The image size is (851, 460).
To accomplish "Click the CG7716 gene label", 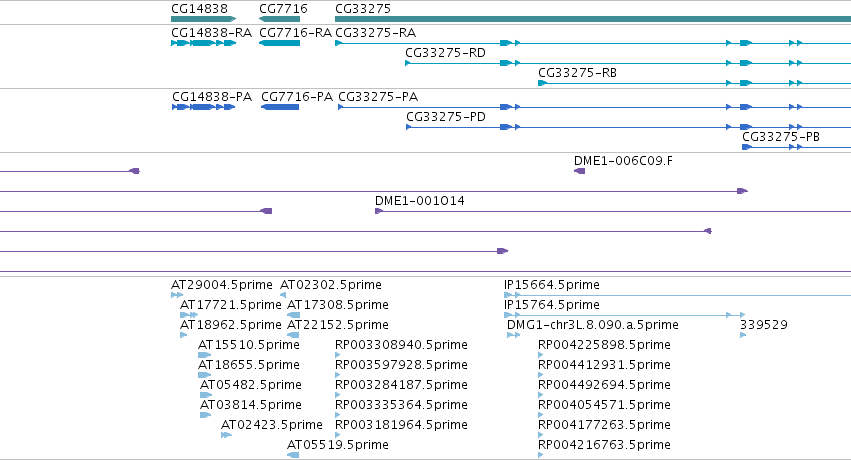I will (x=283, y=9).
